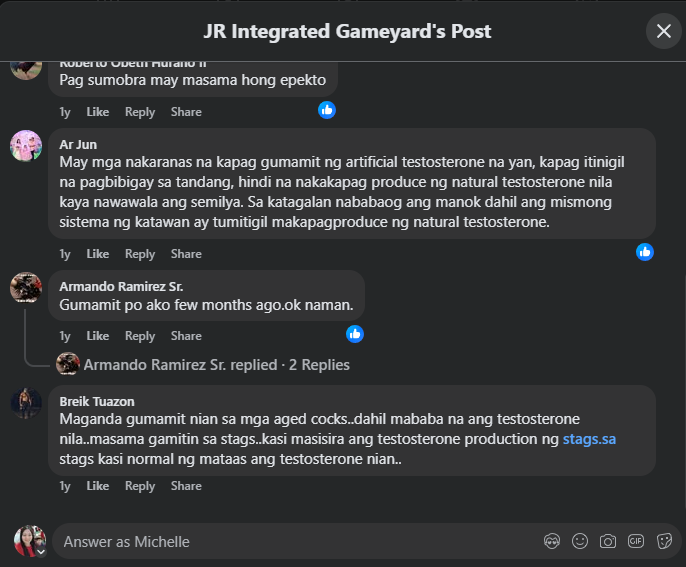
Task: Open the stags.sa link
Action: [x=588, y=438]
